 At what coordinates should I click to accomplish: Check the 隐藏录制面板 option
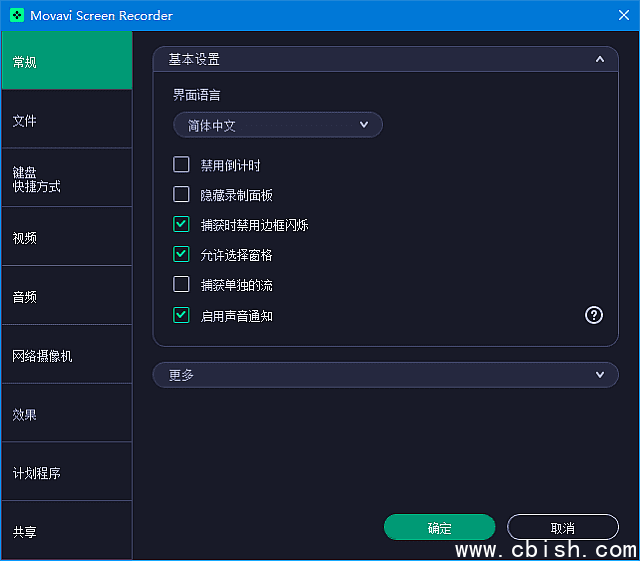pos(181,195)
